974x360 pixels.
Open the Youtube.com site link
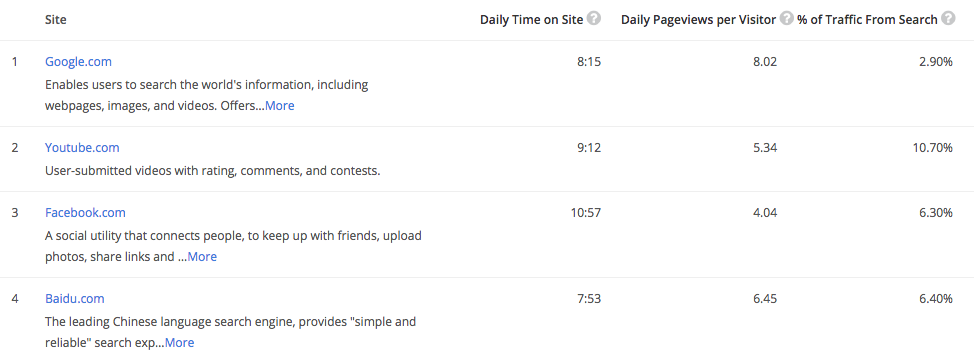coord(82,148)
